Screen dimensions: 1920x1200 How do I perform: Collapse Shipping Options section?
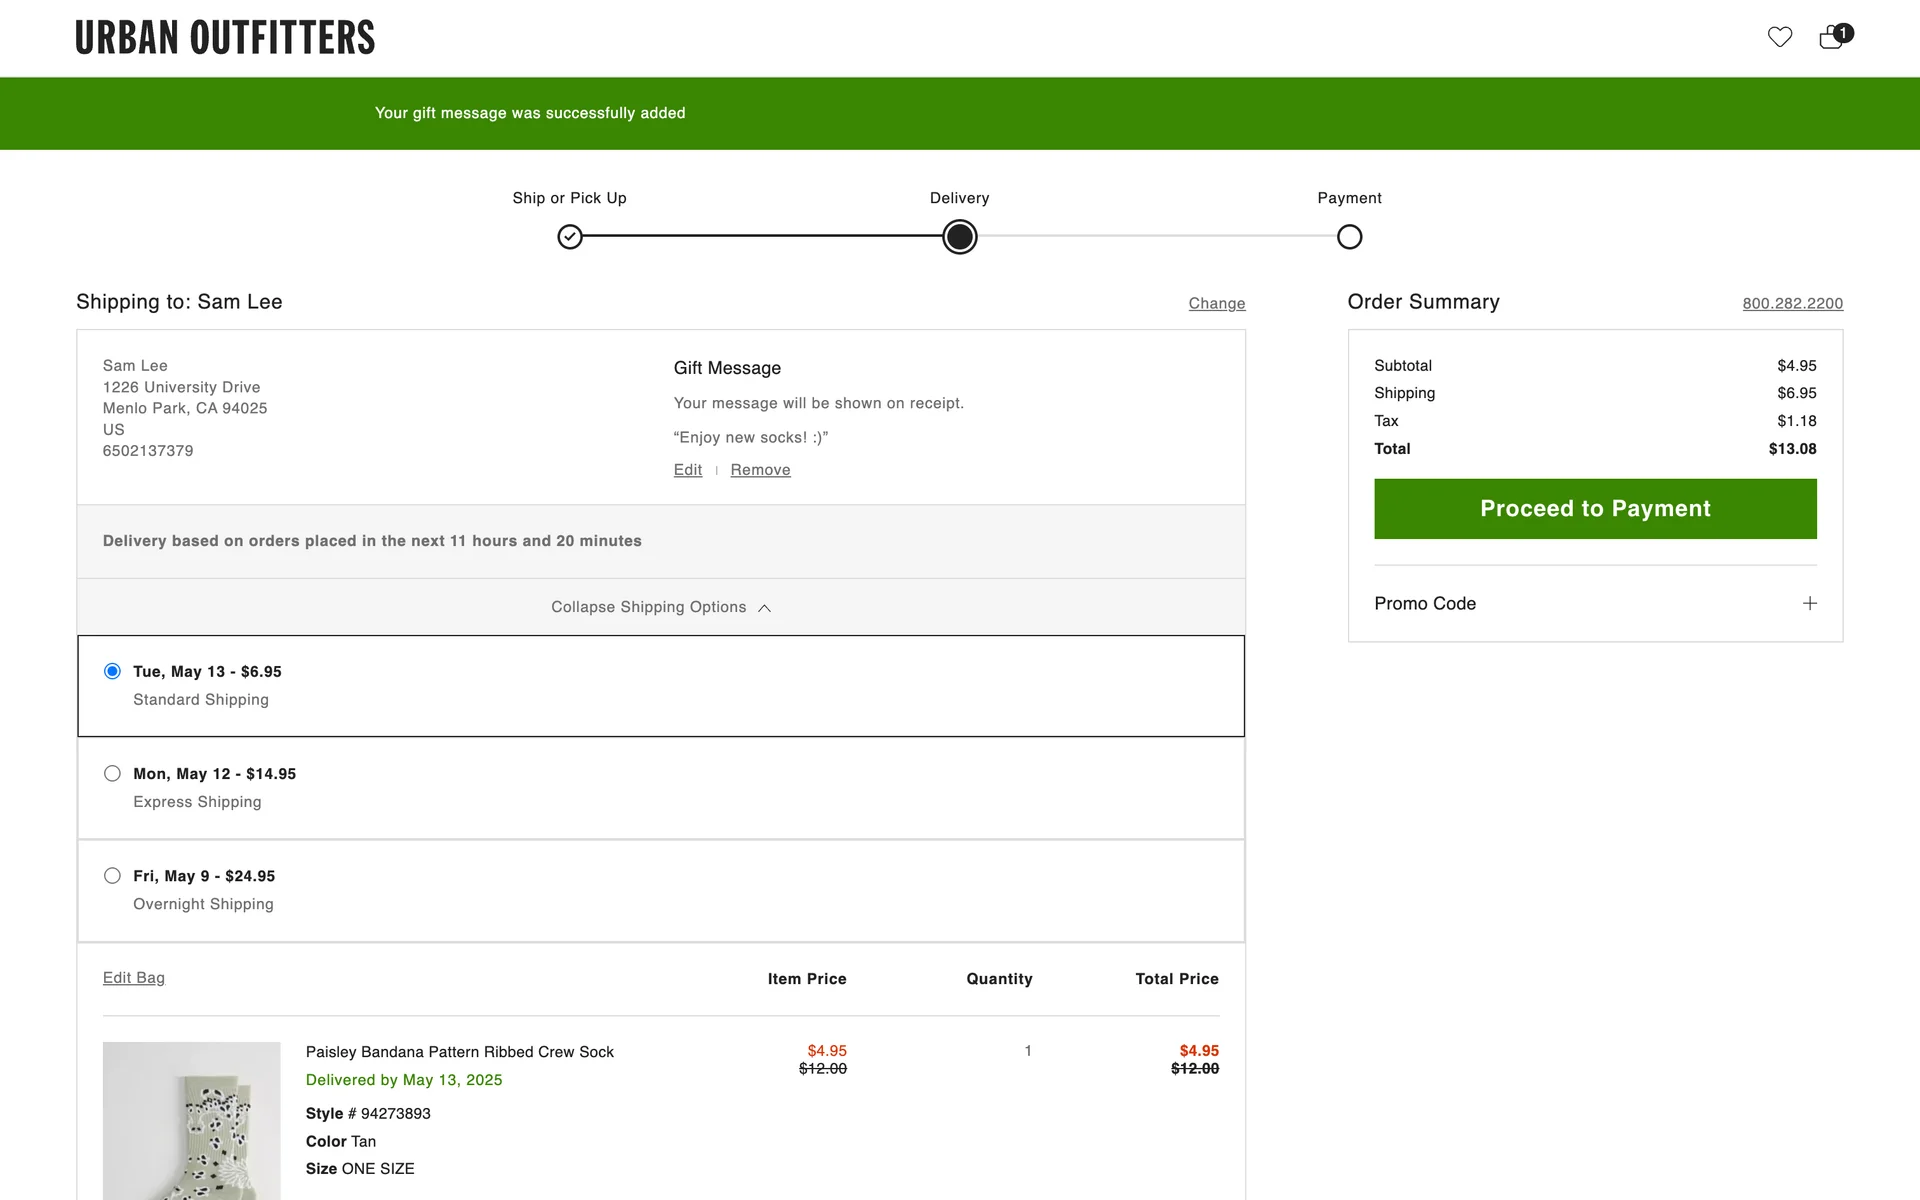pyautogui.click(x=648, y=607)
